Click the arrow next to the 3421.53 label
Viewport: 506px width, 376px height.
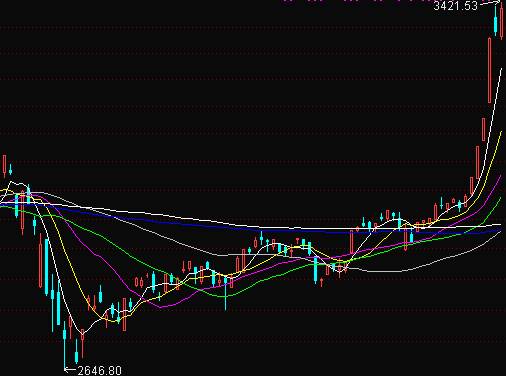point(489,3)
